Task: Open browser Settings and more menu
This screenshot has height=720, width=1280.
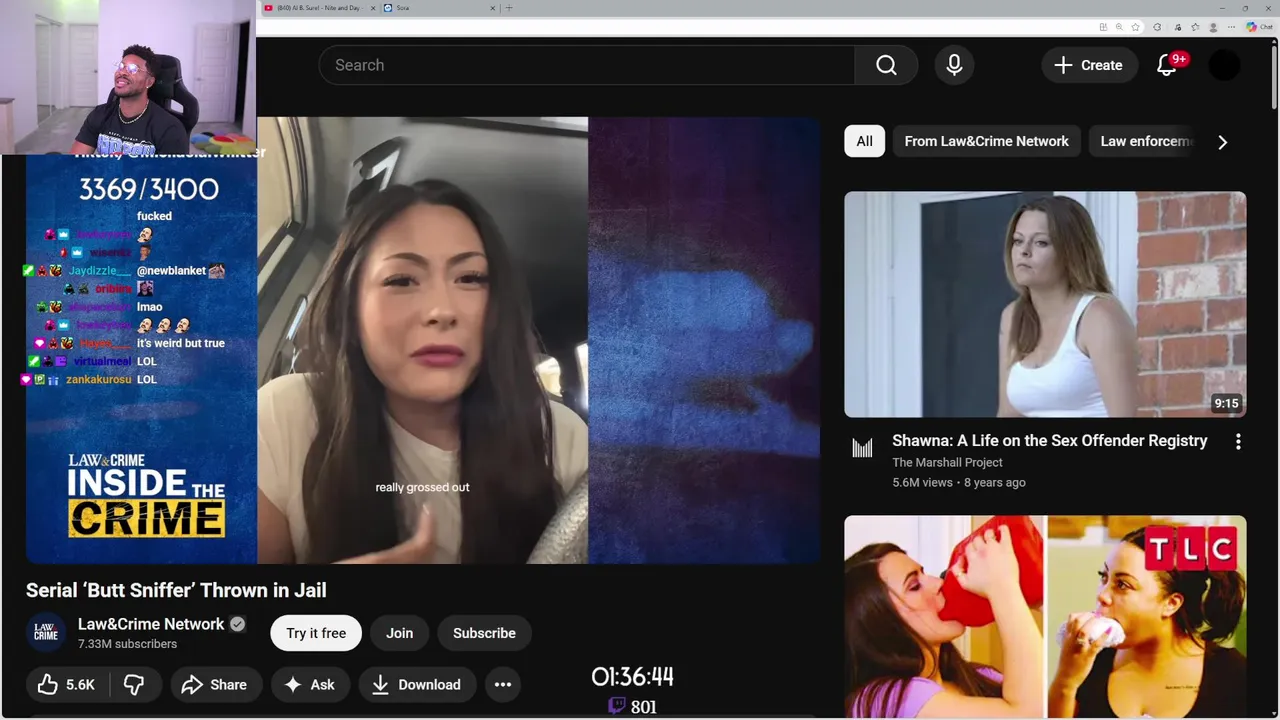Action: pyautogui.click(x=1231, y=27)
